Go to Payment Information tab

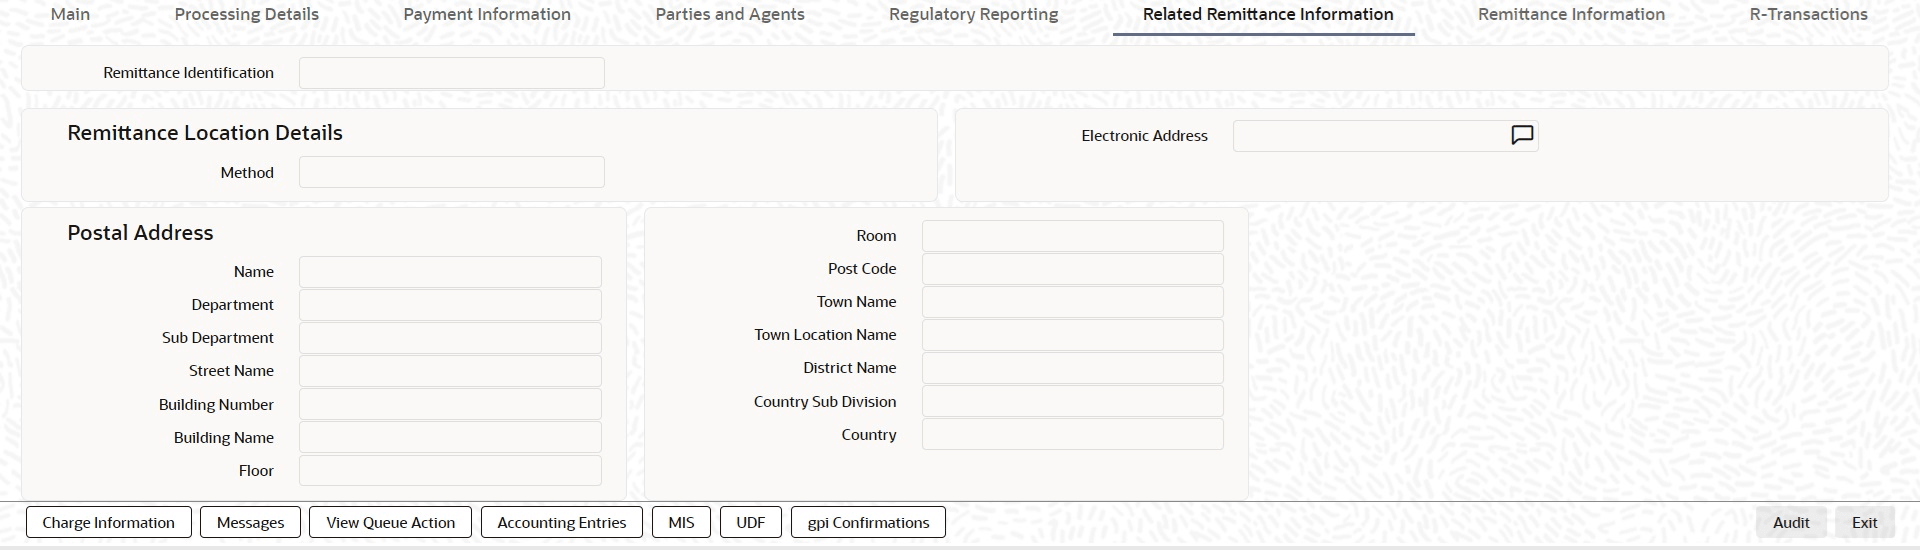(487, 14)
